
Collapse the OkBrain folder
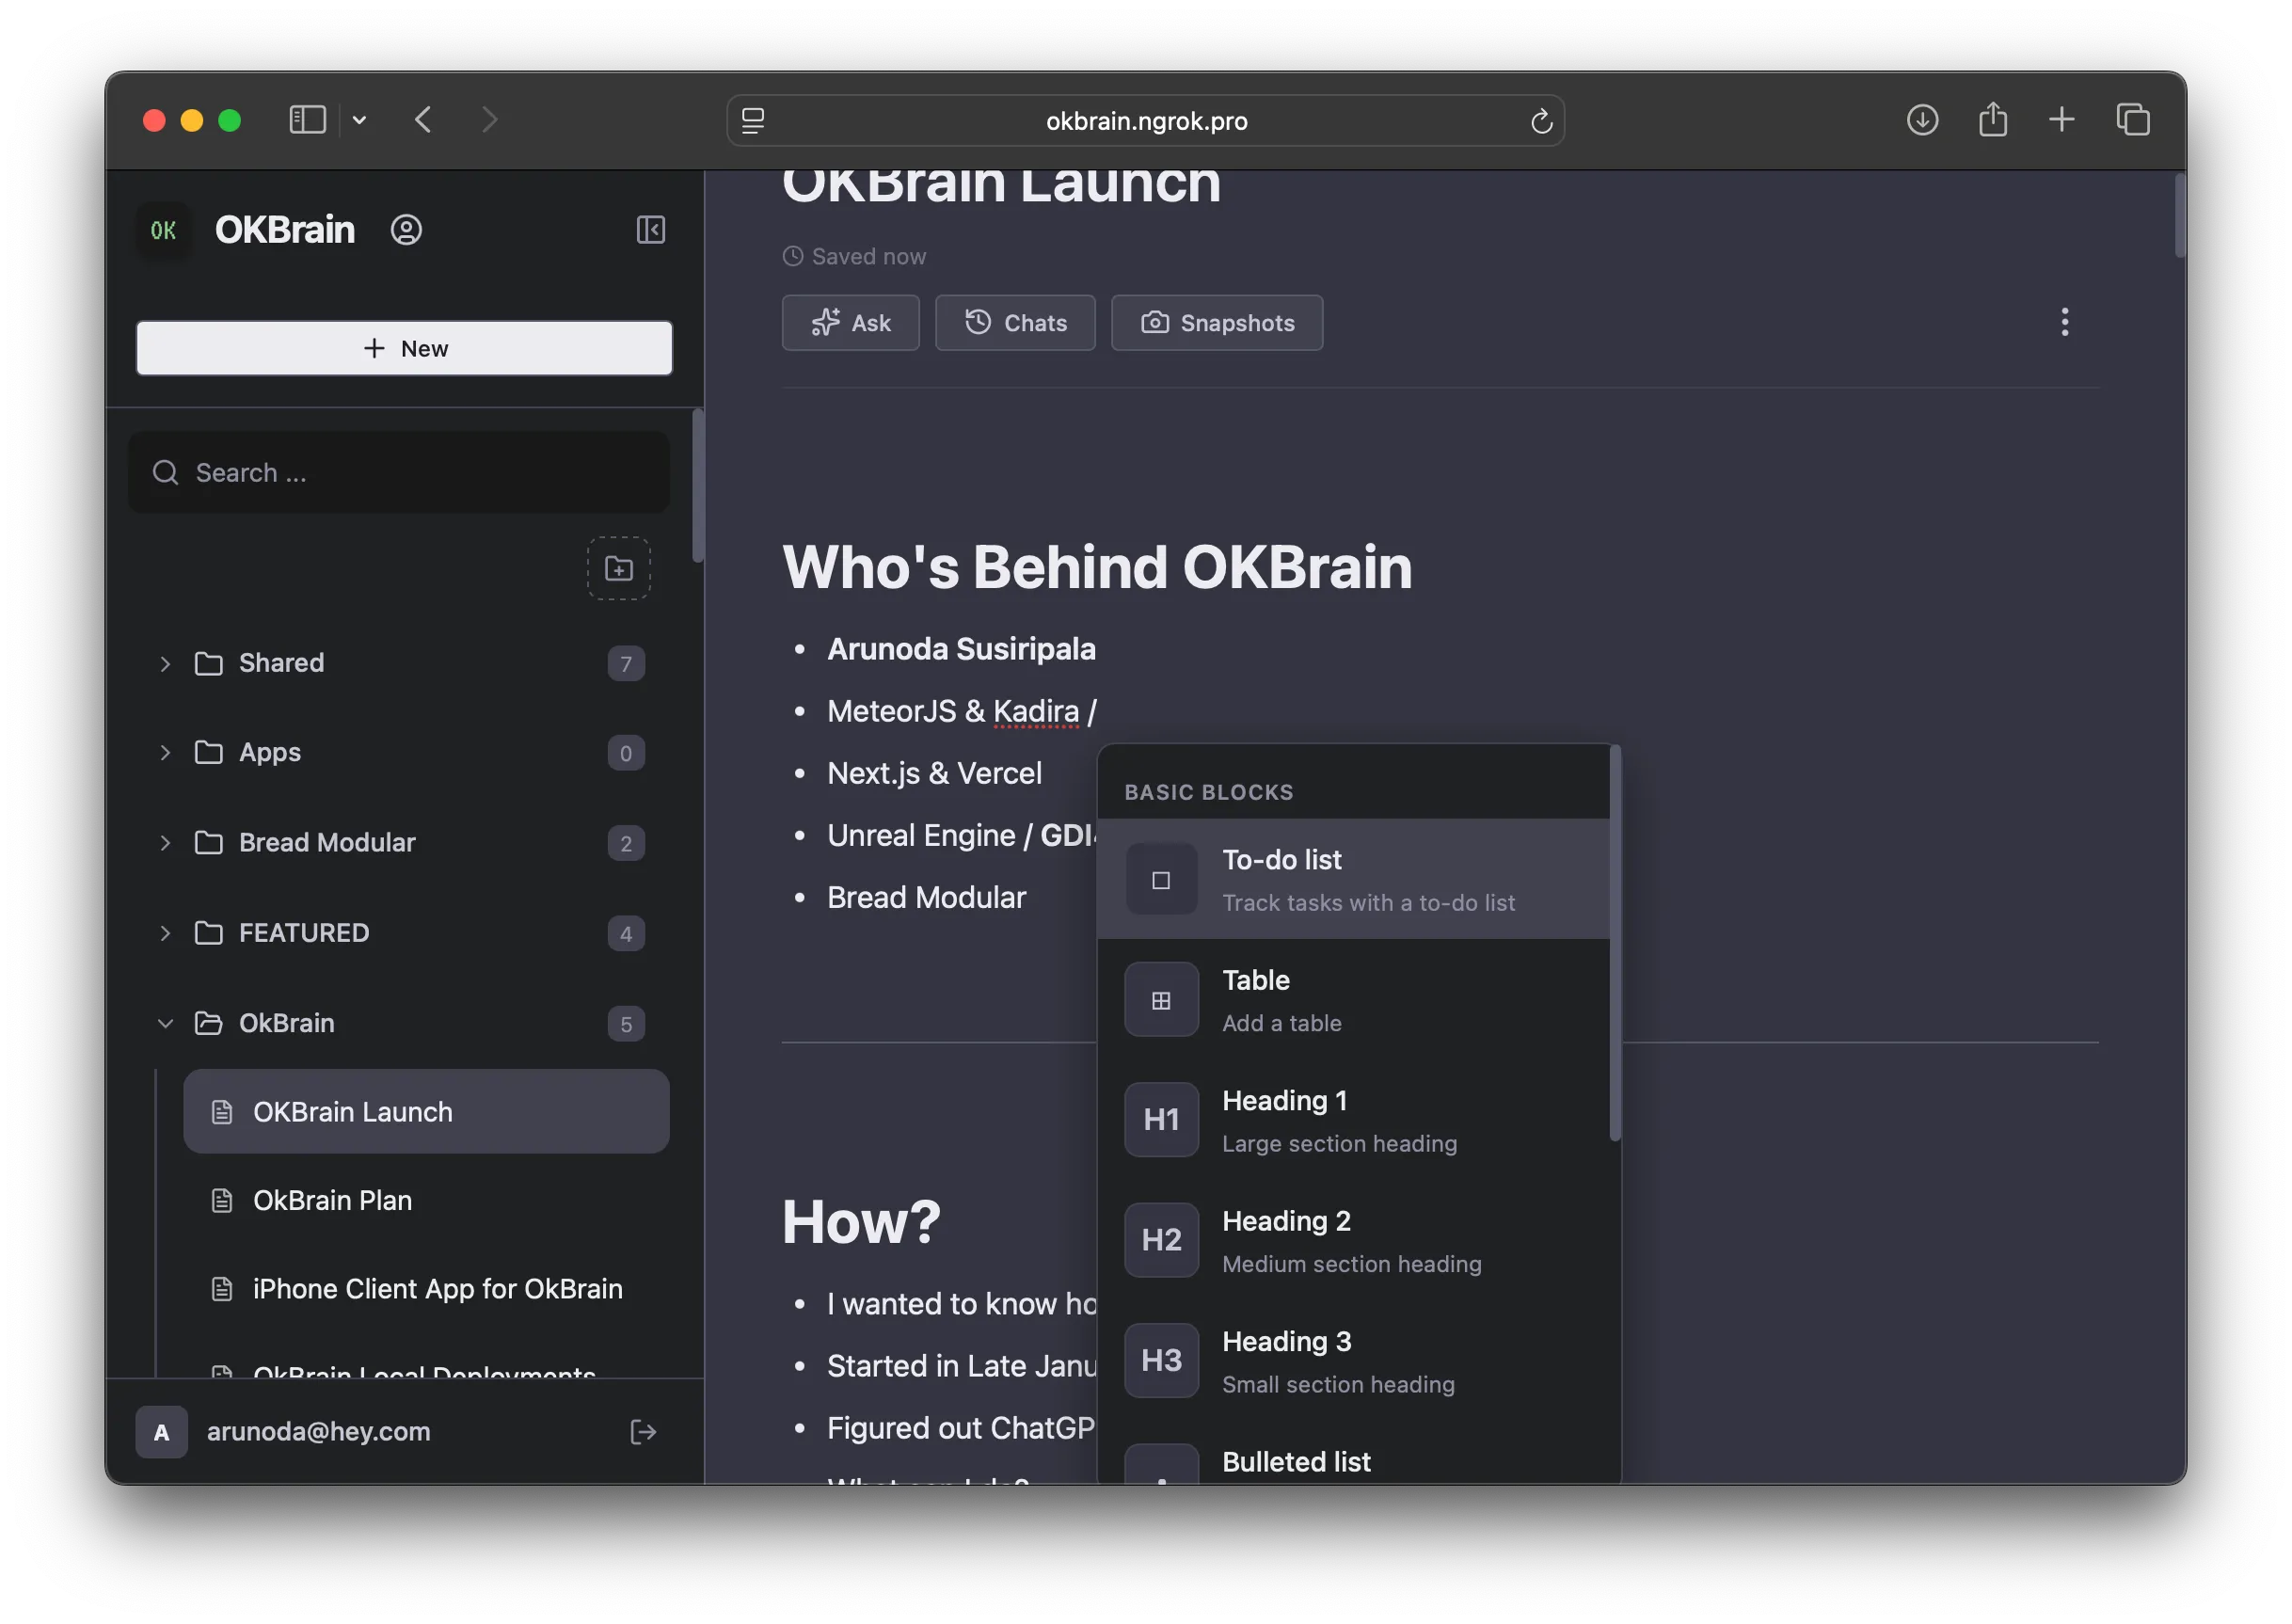tap(165, 1023)
